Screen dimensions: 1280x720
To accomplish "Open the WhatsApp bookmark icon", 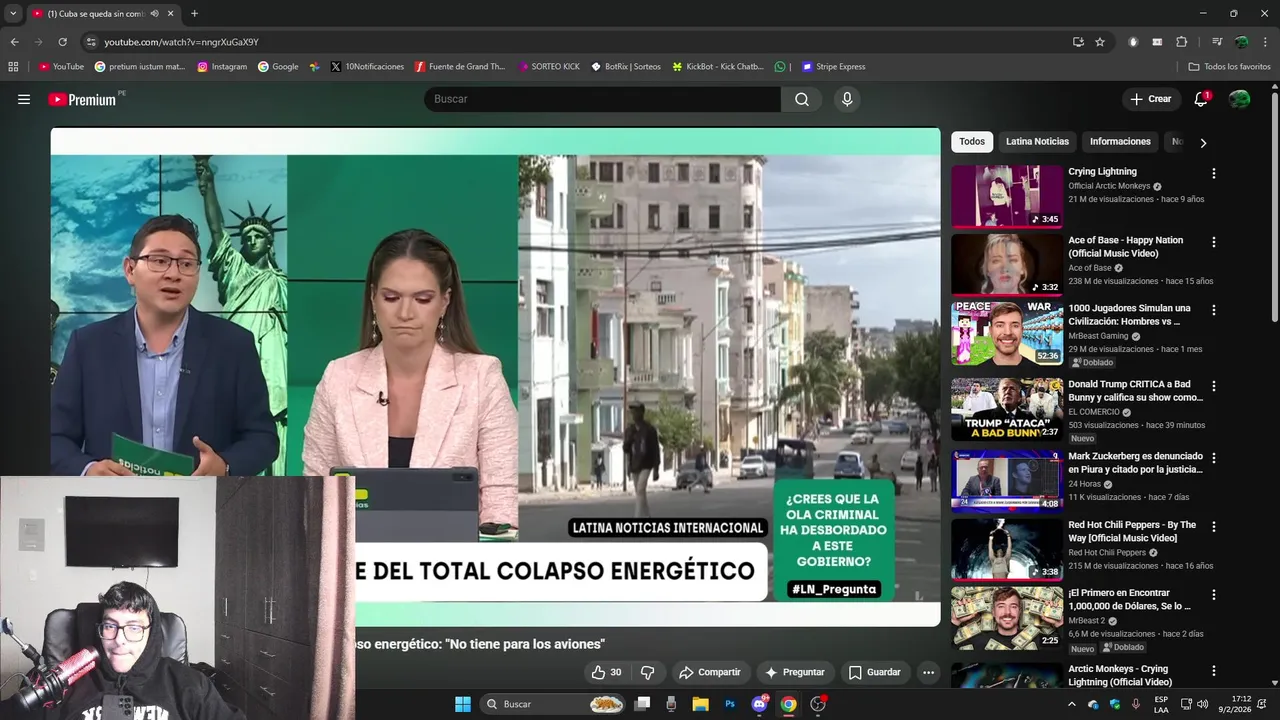I will click(x=780, y=67).
